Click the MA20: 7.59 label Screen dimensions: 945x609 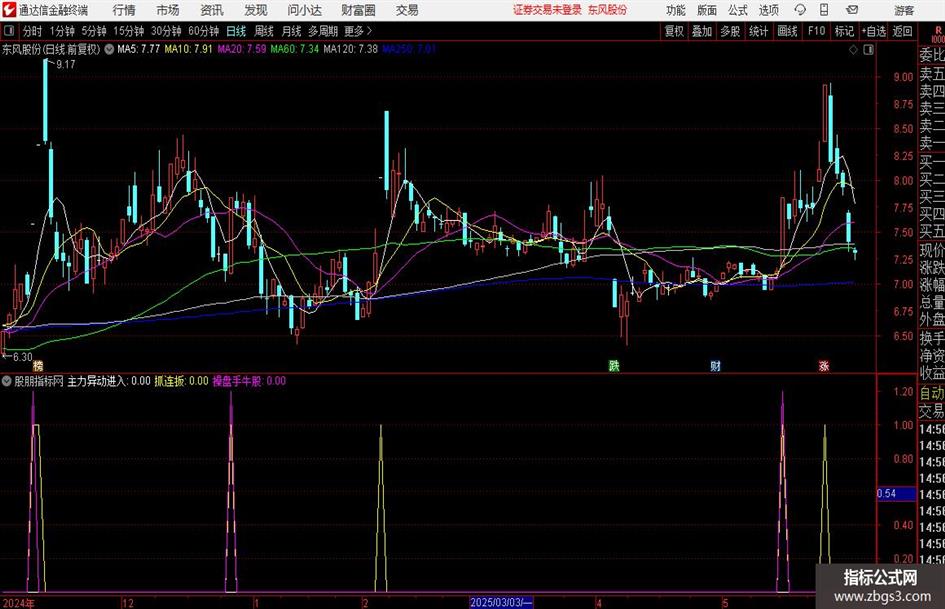(242, 49)
